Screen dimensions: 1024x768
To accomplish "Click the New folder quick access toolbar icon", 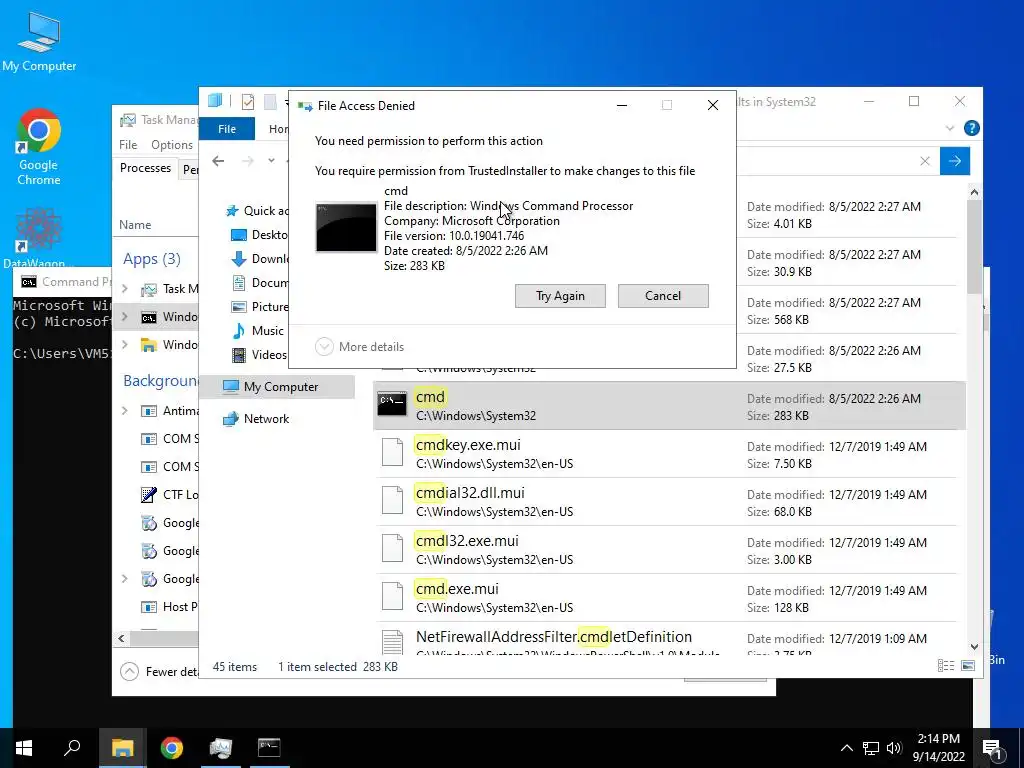I will coord(270,101).
